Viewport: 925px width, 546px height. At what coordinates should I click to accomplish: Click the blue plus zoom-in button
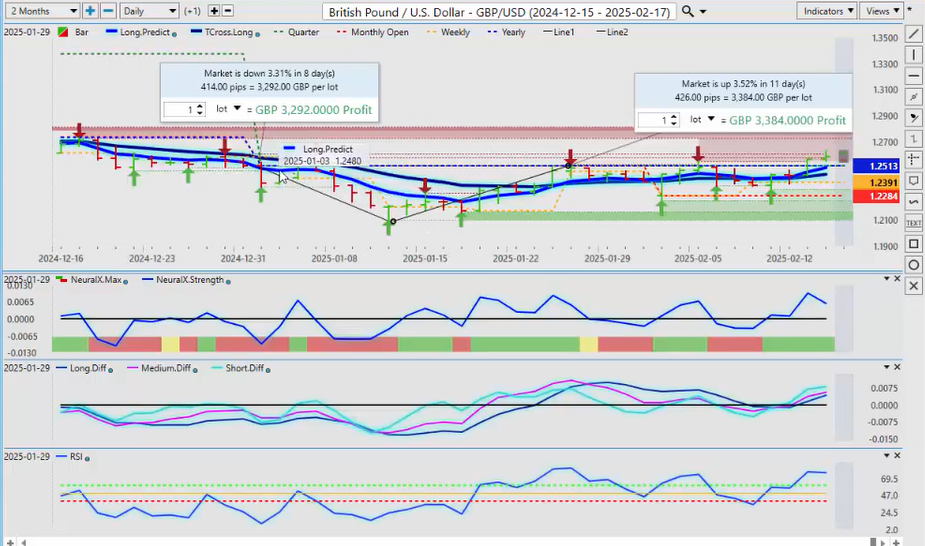[x=90, y=11]
